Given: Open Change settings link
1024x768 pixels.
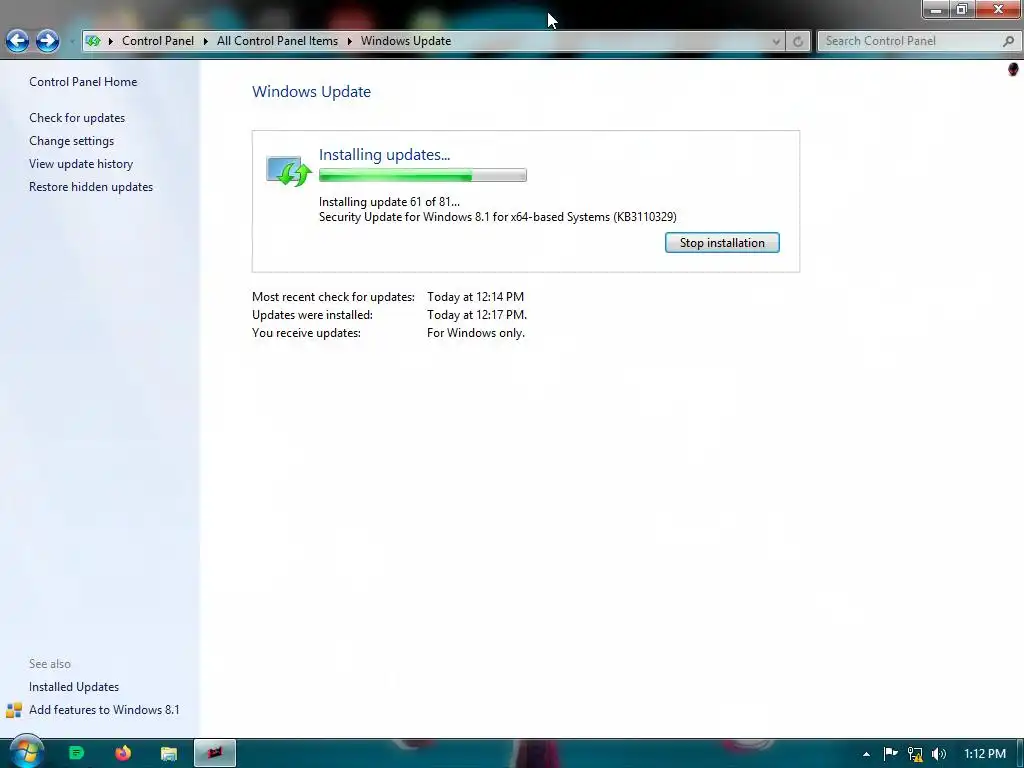Looking at the screenshot, I should (x=71, y=140).
